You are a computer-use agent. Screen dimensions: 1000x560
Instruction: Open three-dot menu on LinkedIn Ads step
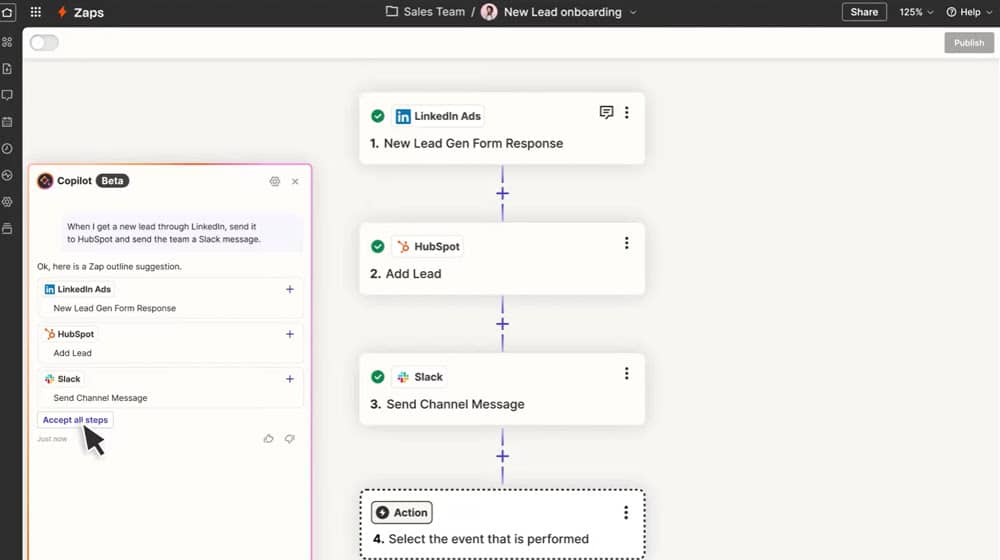[626, 112]
